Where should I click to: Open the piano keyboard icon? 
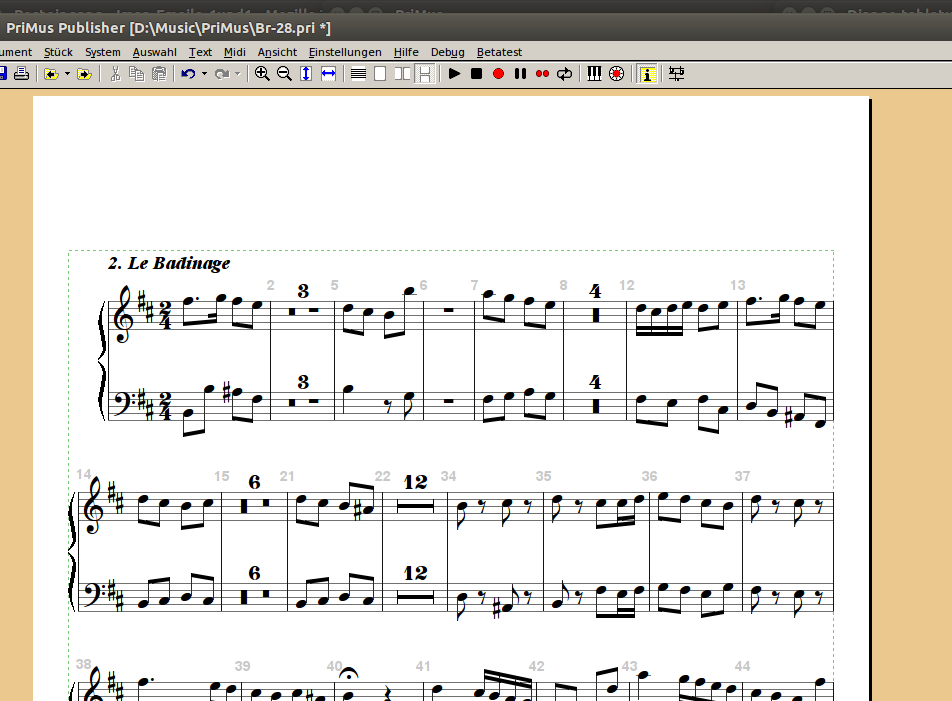point(594,74)
